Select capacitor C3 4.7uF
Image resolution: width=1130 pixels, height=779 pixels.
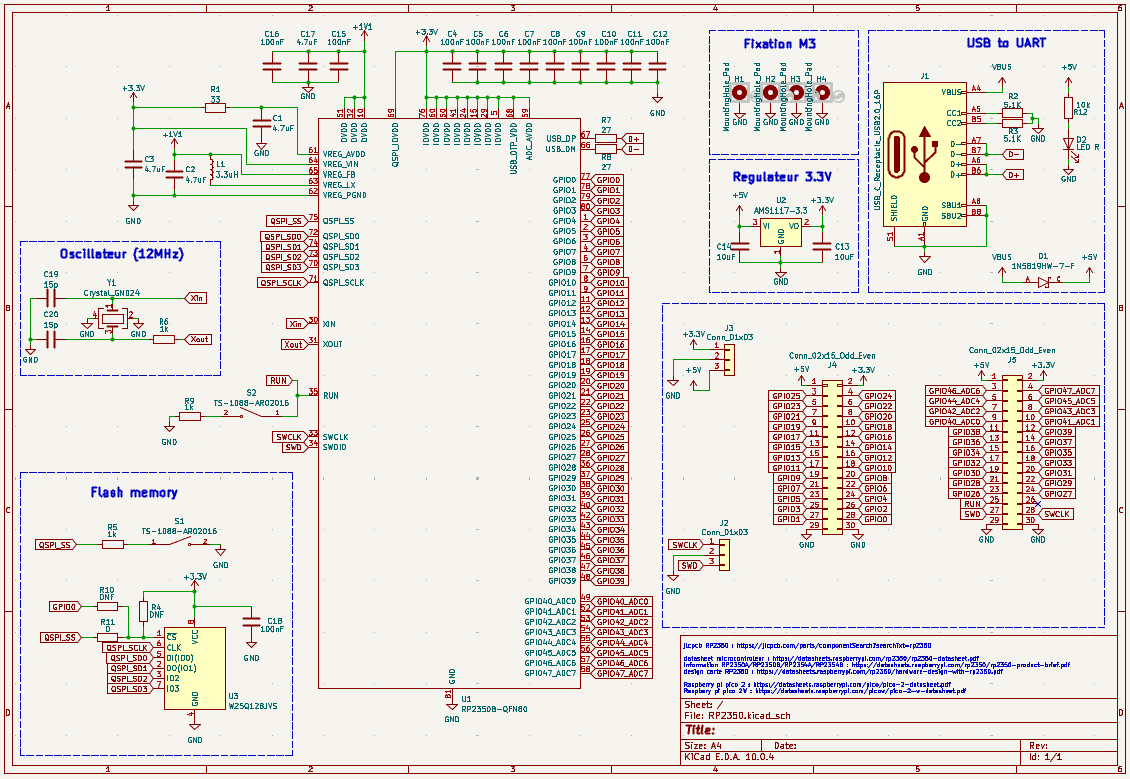click(133, 164)
